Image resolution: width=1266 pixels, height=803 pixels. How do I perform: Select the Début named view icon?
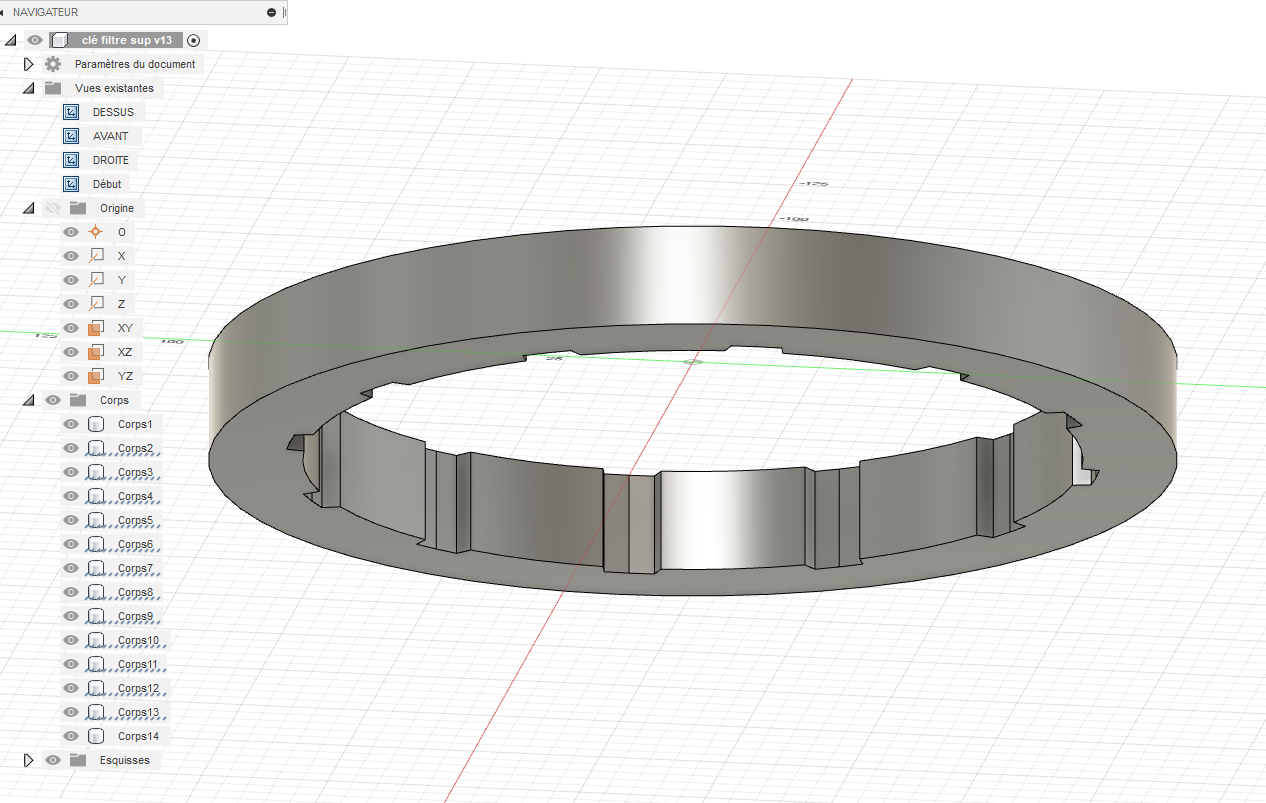pos(71,184)
